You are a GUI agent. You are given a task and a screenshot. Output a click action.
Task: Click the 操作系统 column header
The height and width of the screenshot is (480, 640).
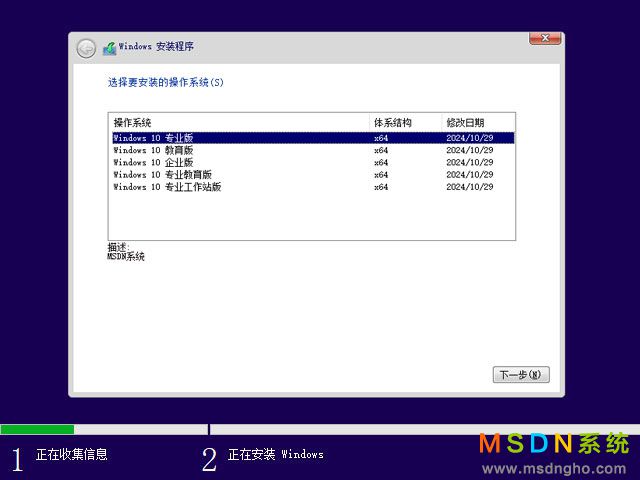(x=239, y=122)
